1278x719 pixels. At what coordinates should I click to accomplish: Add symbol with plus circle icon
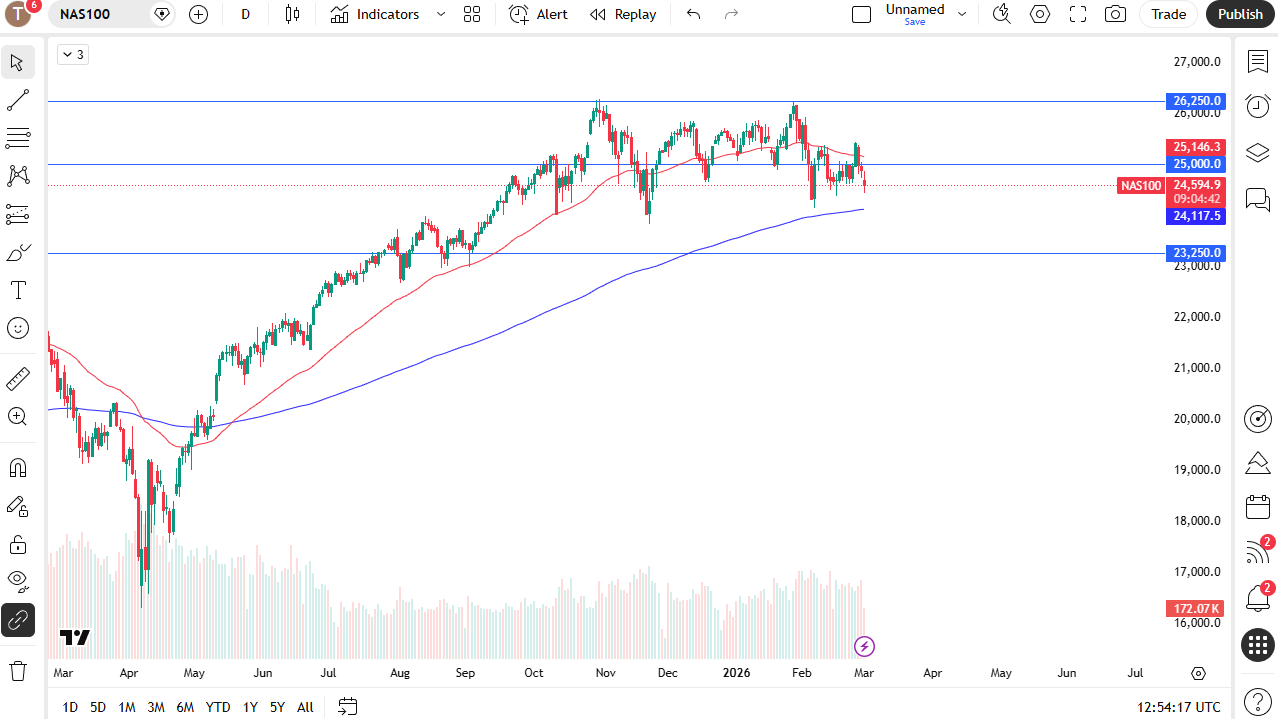click(x=198, y=14)
